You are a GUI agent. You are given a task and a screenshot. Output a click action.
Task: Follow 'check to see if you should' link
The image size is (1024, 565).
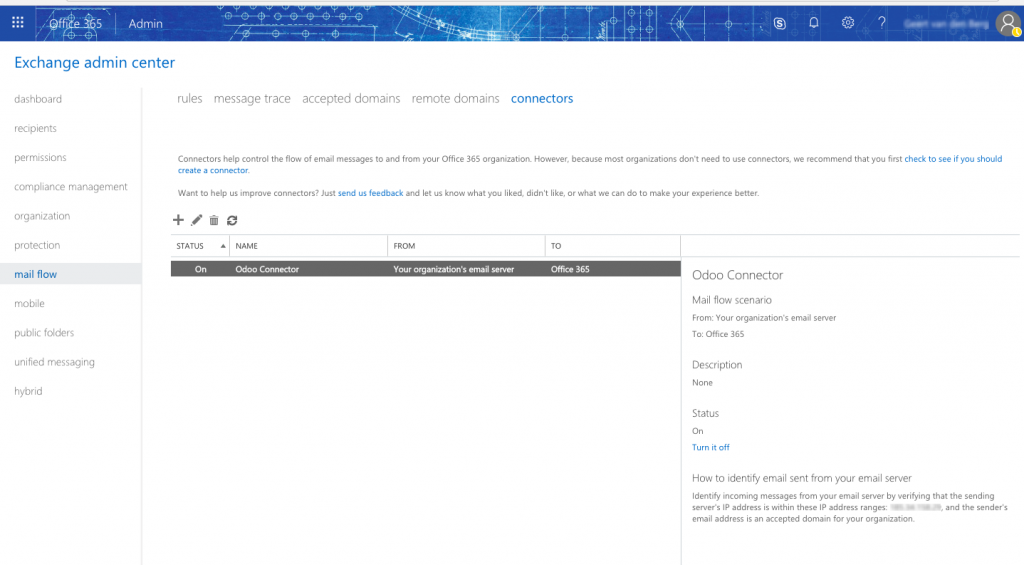click(x=953, y=159)
